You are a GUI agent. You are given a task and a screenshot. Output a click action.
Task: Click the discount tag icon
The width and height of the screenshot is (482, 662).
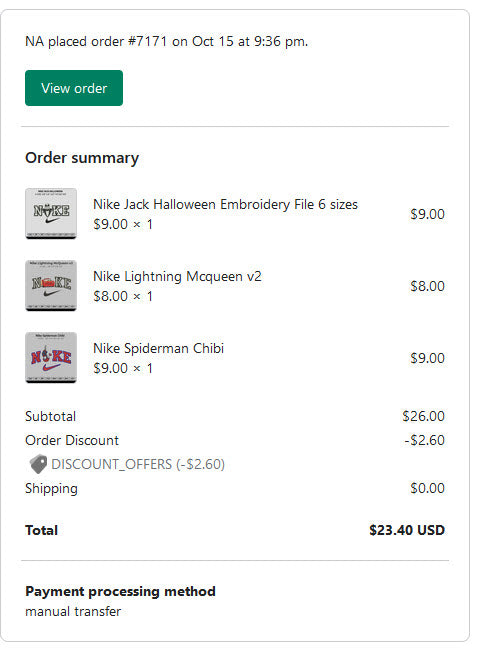(38, 464)
